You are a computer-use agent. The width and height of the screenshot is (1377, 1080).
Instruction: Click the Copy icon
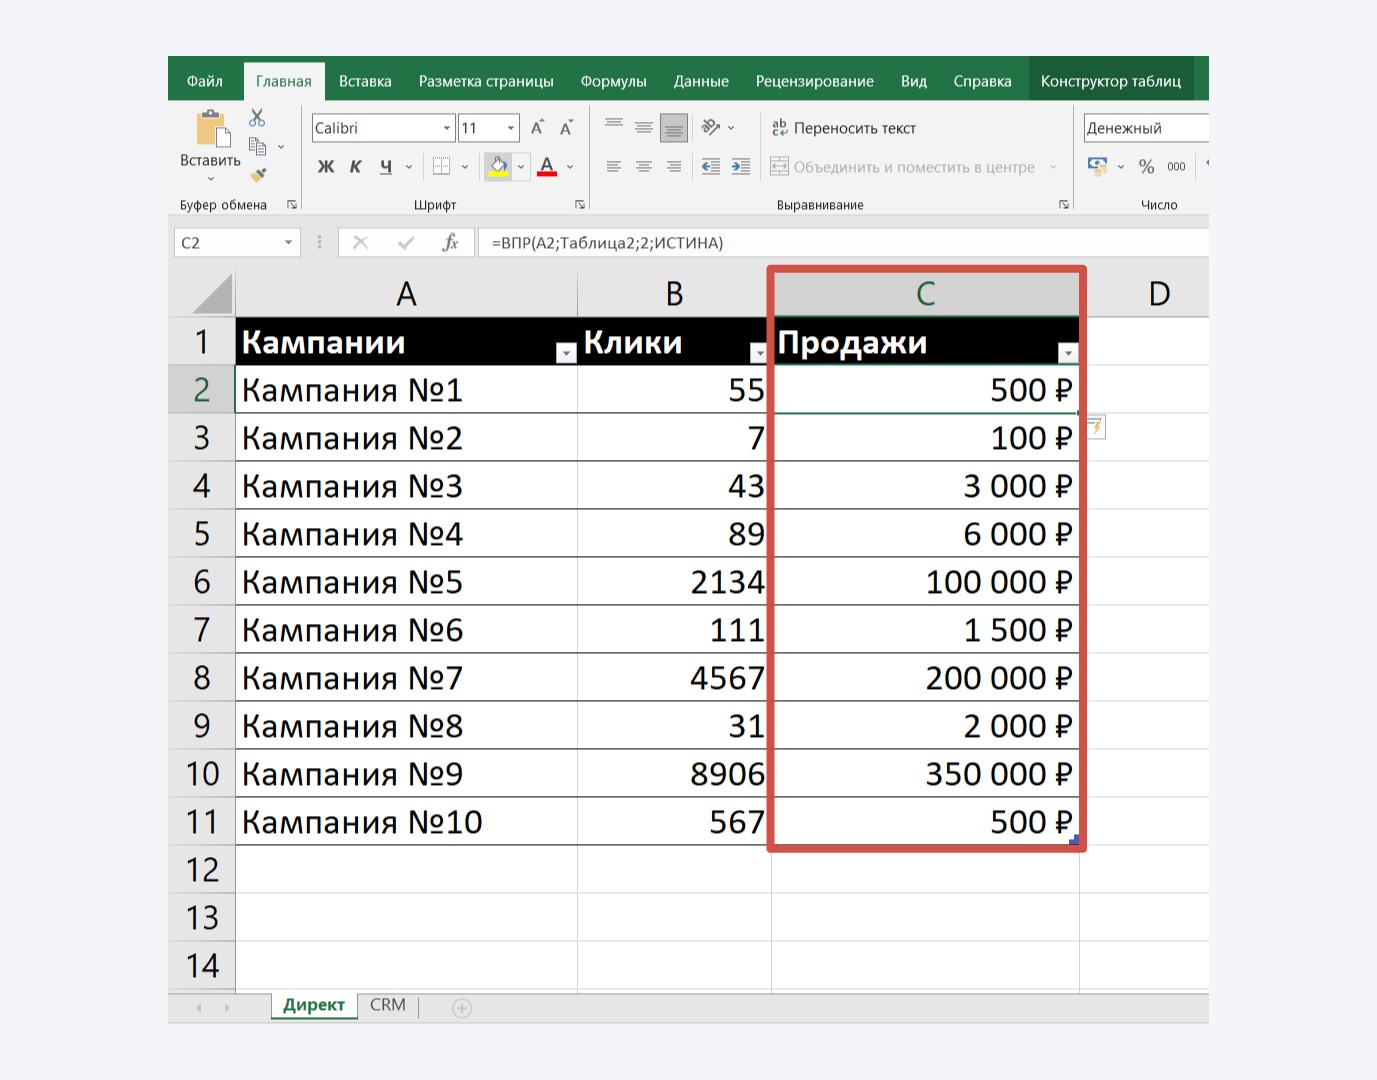click(x=257, y=147)
